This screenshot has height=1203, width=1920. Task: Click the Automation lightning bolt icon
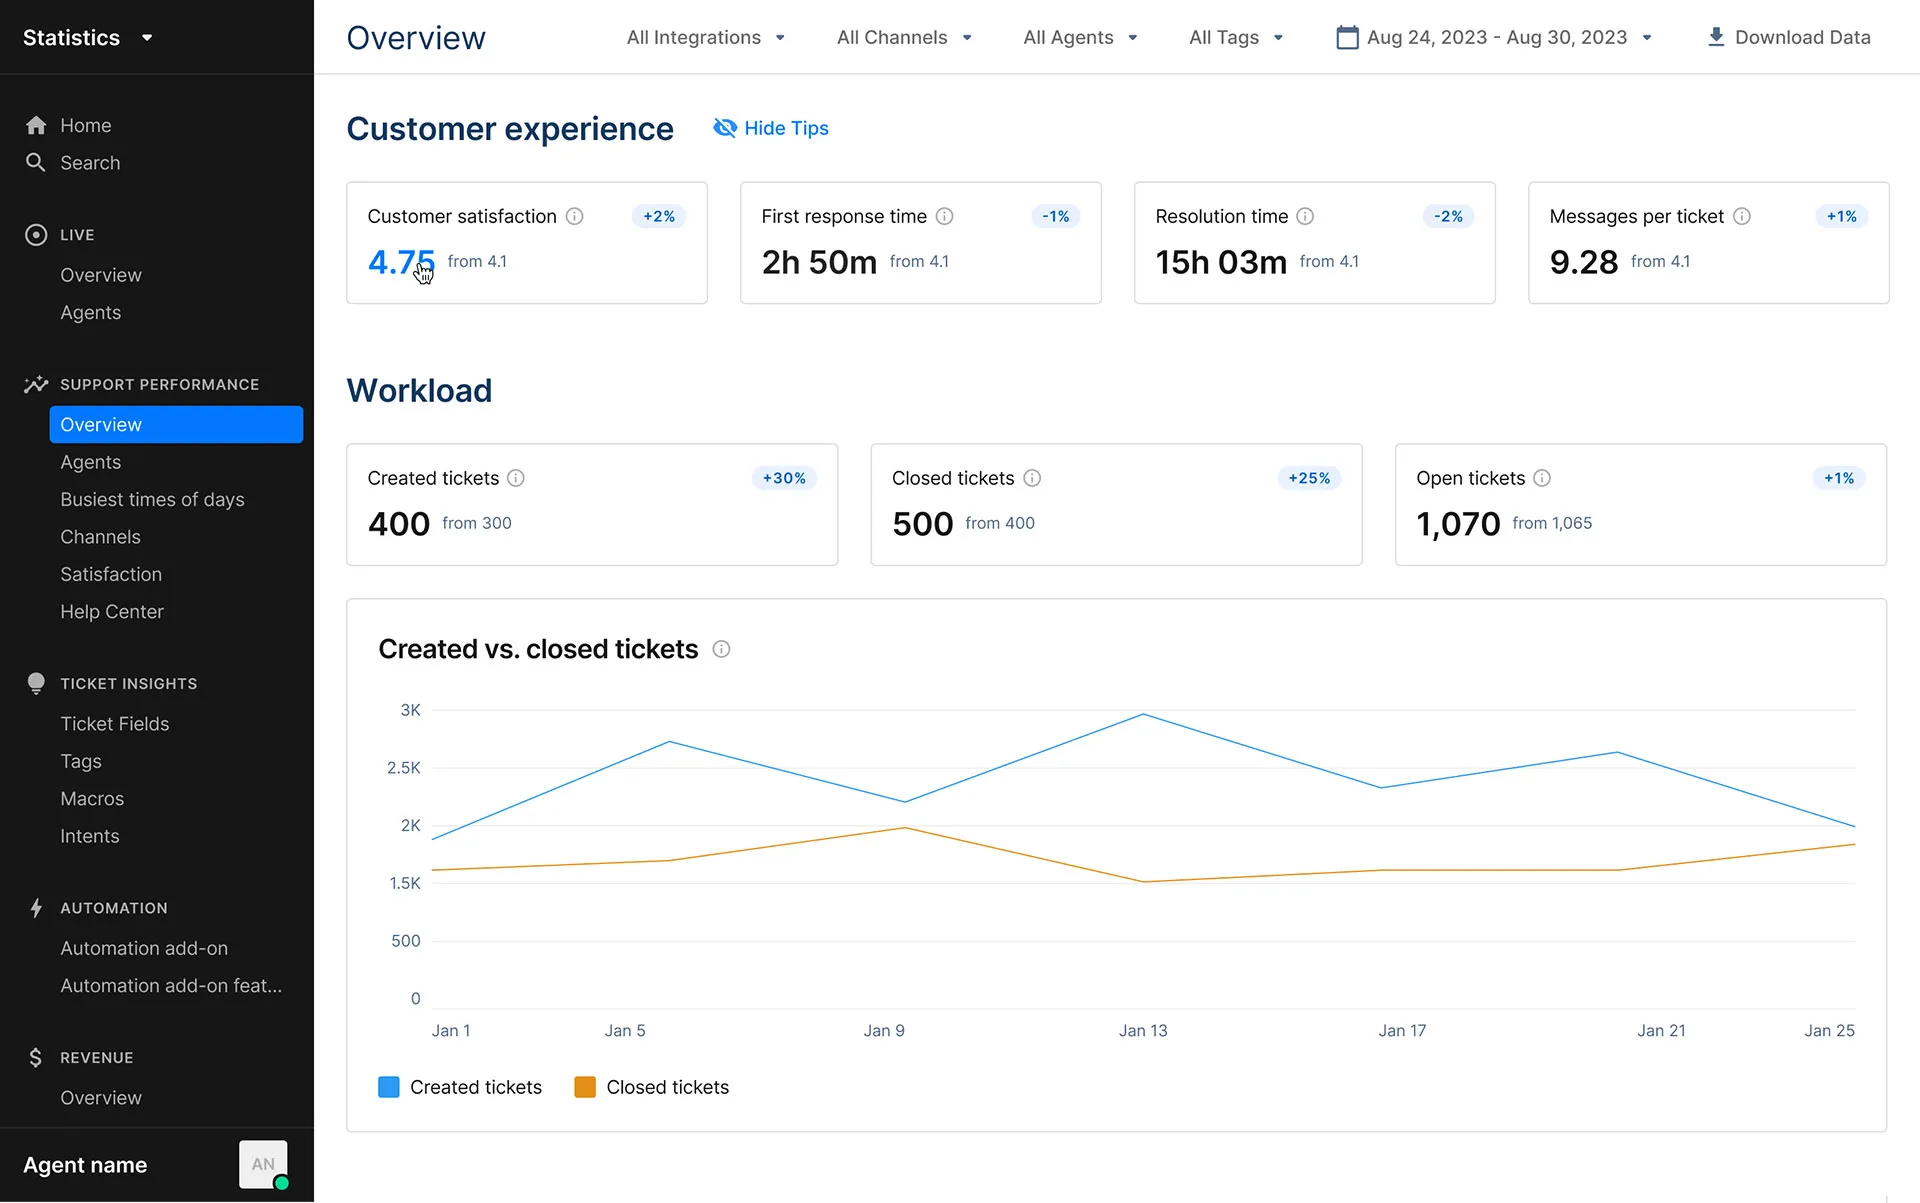tap(36, 908)
